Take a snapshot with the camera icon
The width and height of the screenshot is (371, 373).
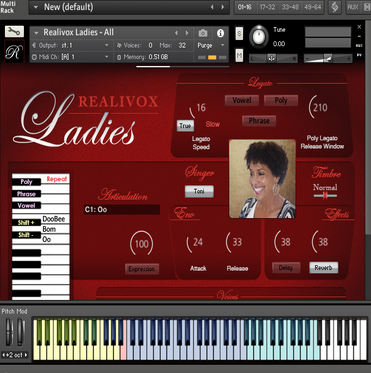(203, 33)
